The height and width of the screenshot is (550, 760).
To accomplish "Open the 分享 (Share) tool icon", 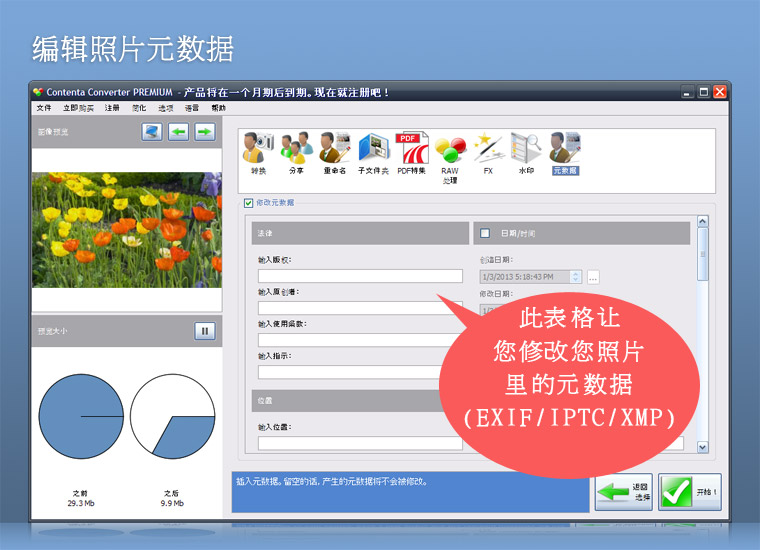I will (297, 153).
